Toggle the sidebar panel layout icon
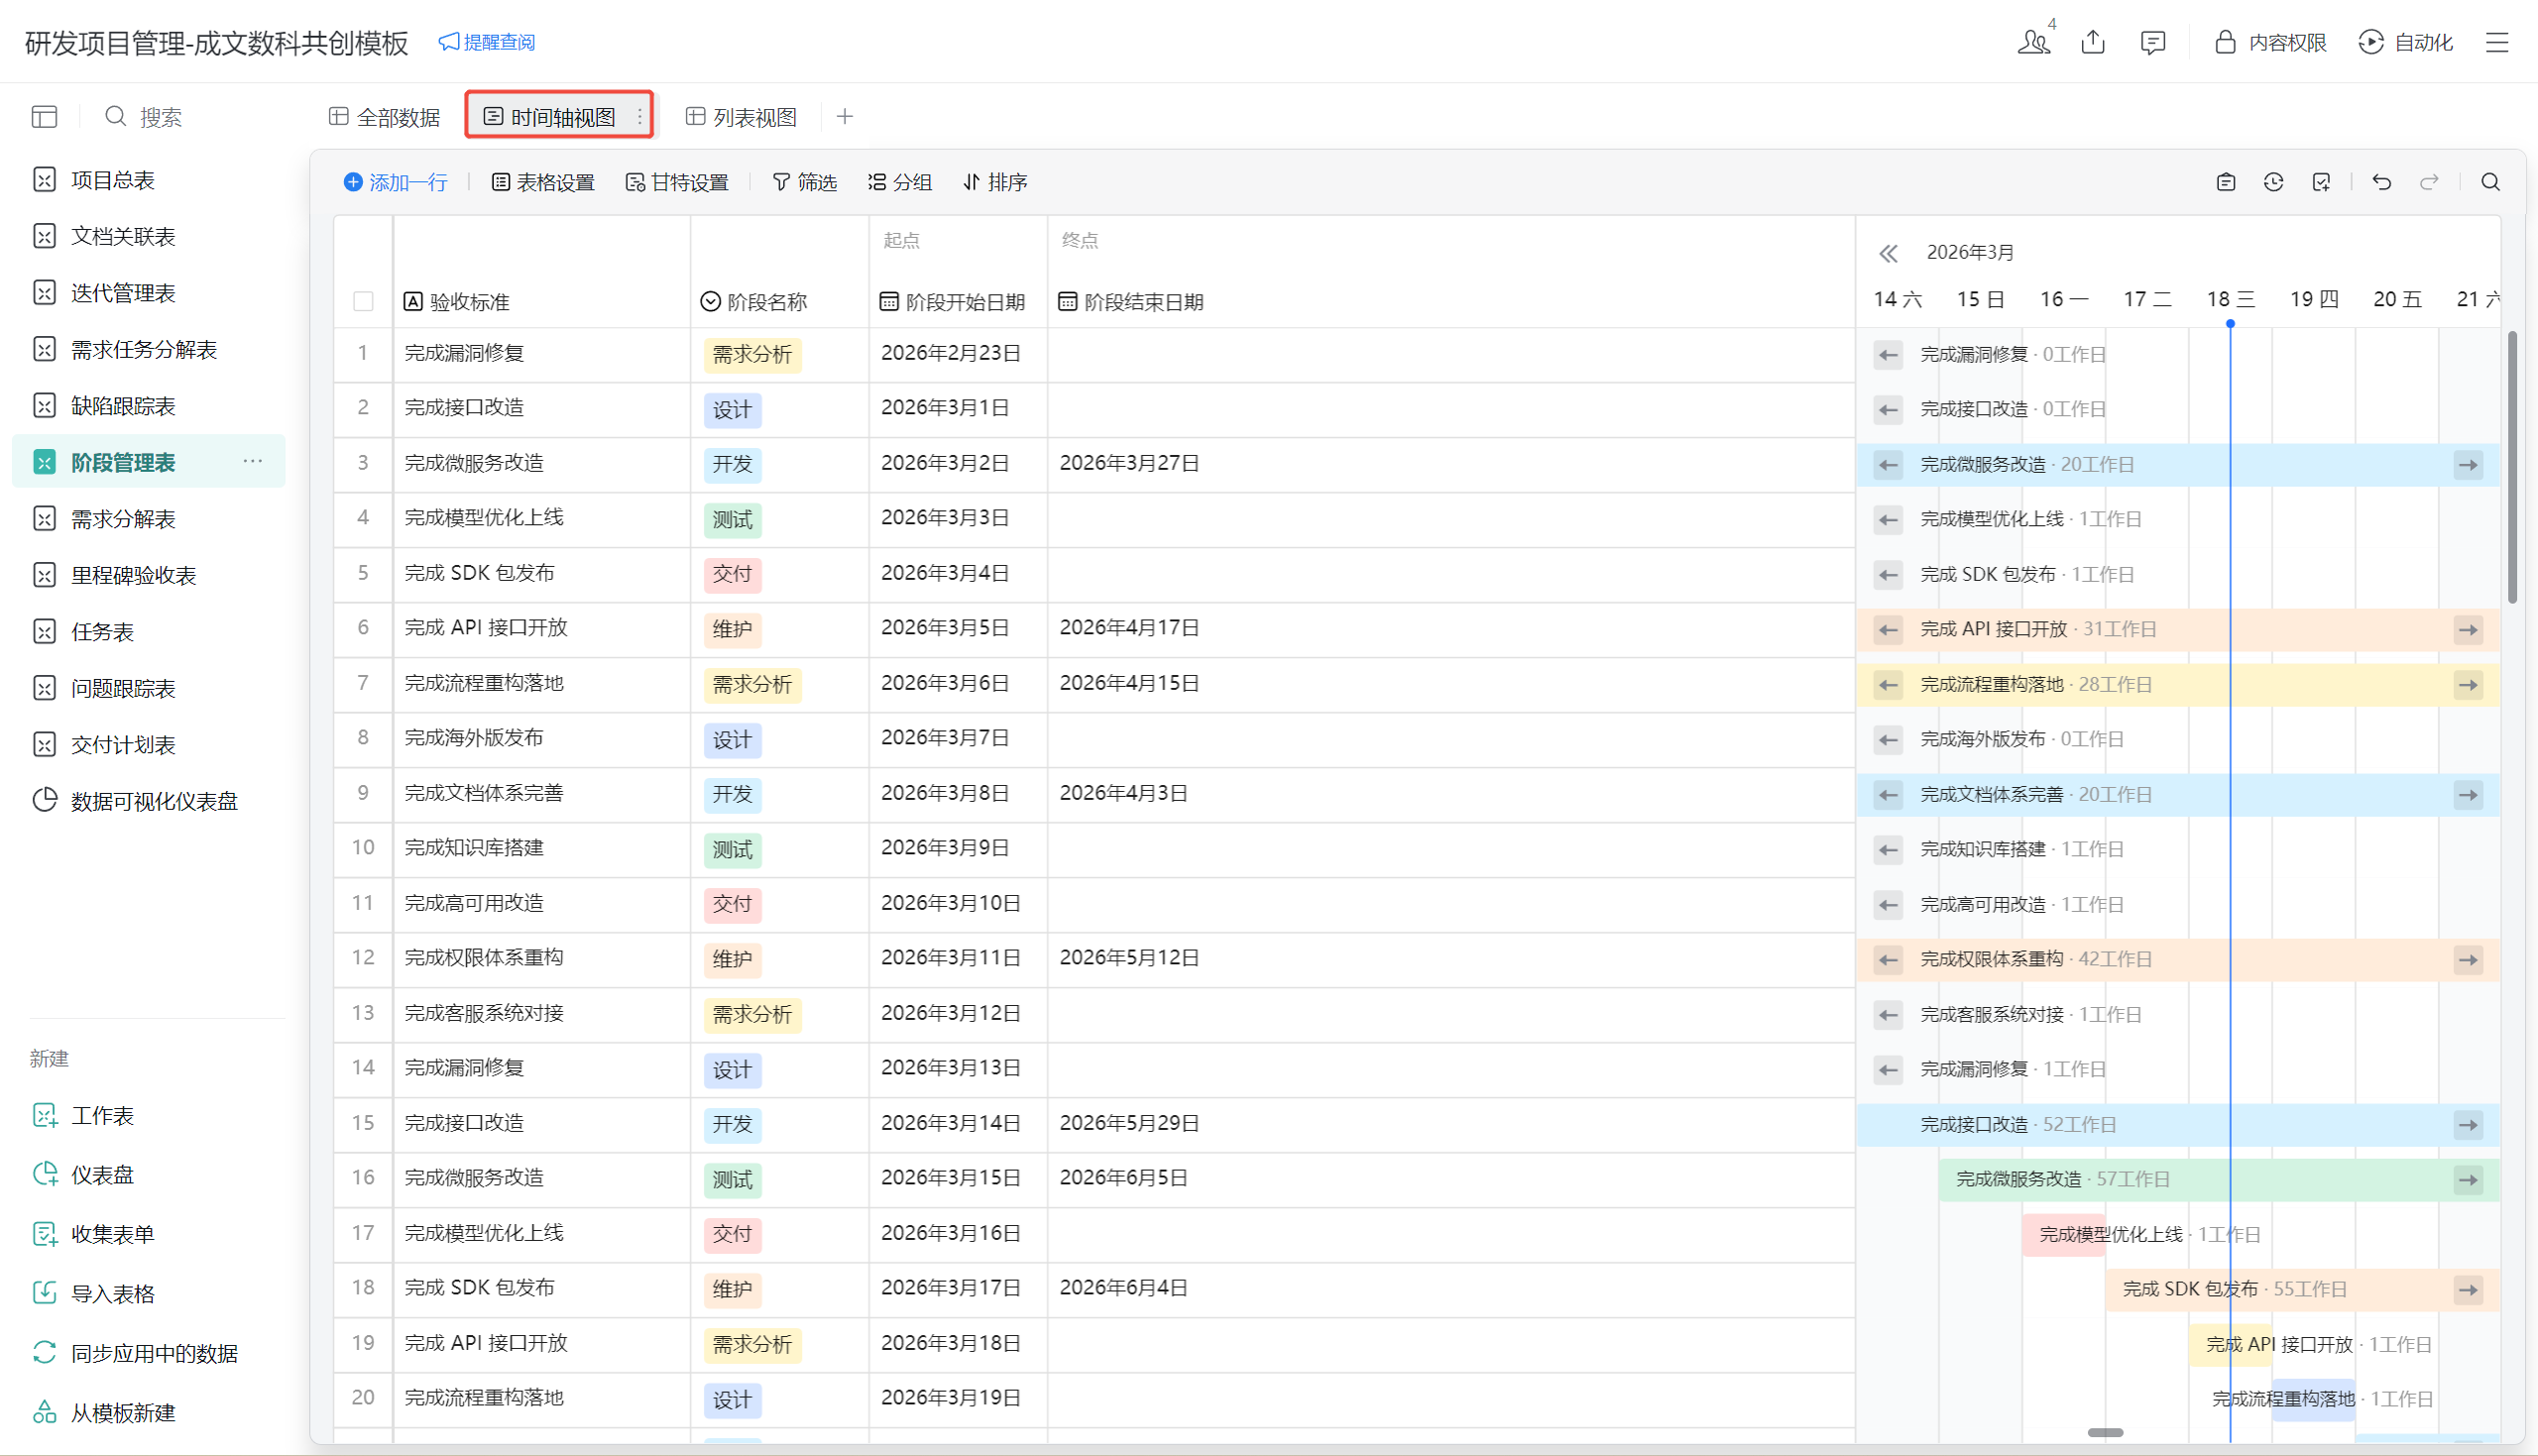This screenshot has width=2538, height=1456. tap(44, 117)
